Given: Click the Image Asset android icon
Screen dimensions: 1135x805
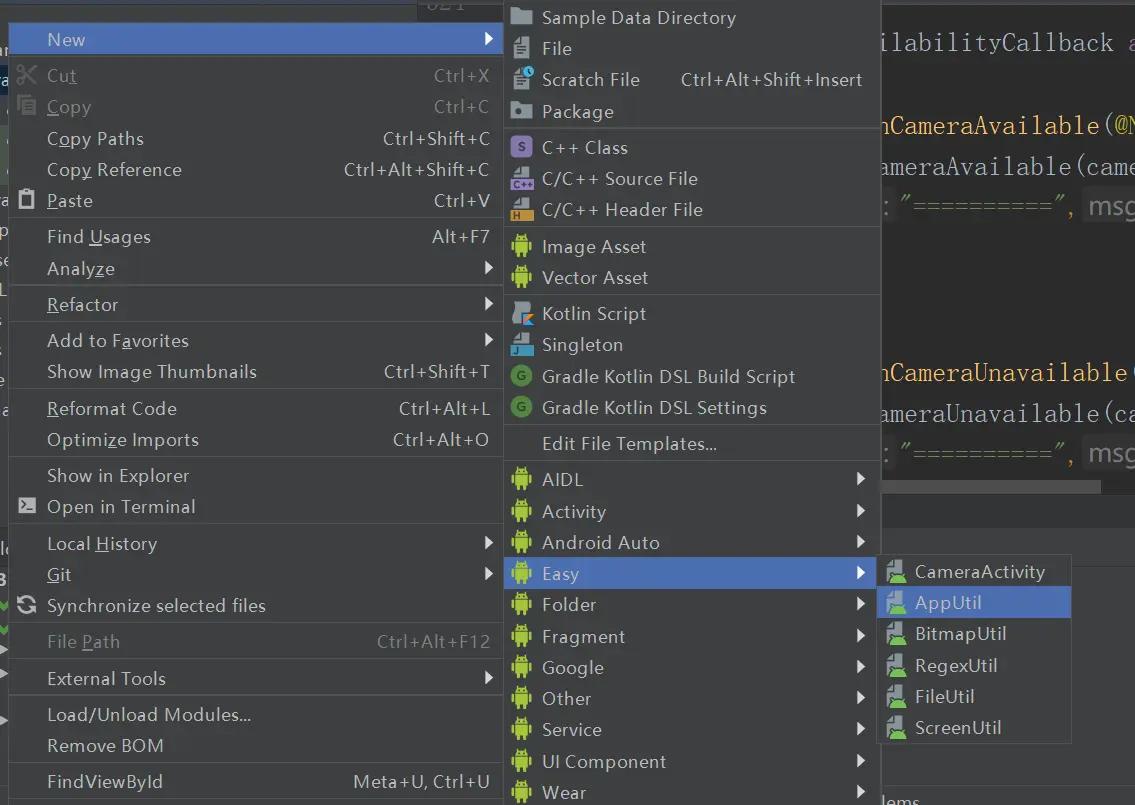Looking at the screenshot, I should tap(521, 246).
